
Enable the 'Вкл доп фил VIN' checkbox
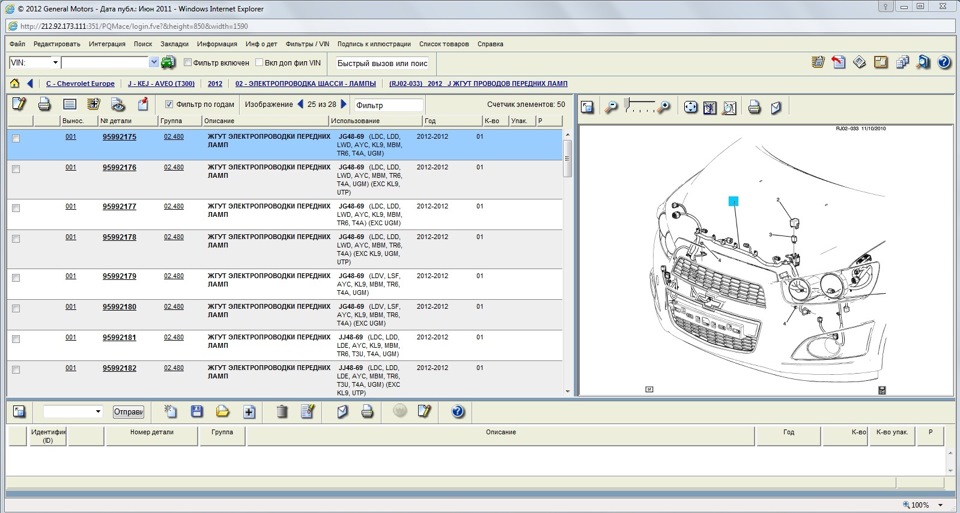pos(259,62)
